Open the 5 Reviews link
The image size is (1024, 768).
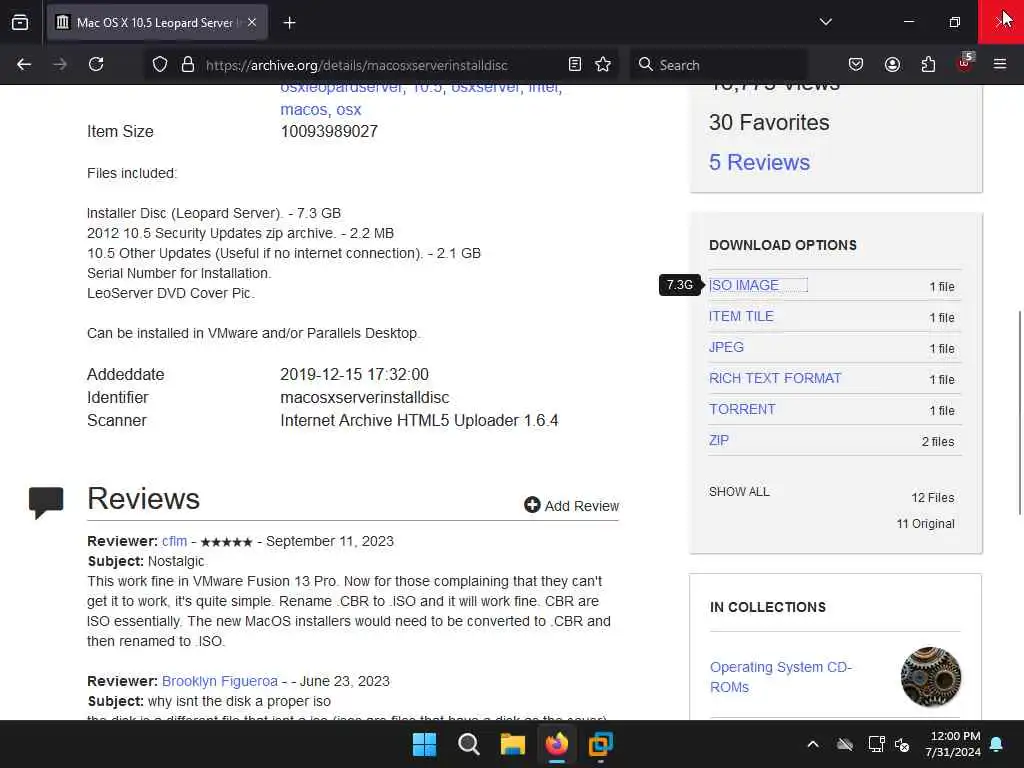(760, 162)
